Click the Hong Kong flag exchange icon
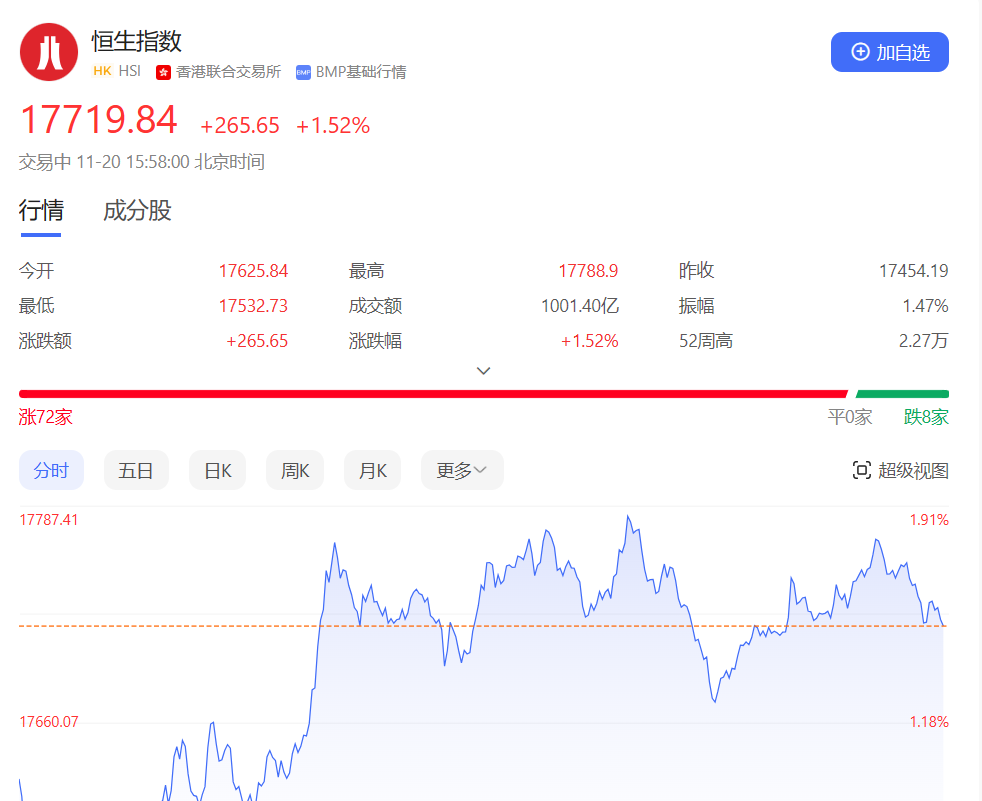The width and height of the screenshot is (982, 801). point(163,73)
